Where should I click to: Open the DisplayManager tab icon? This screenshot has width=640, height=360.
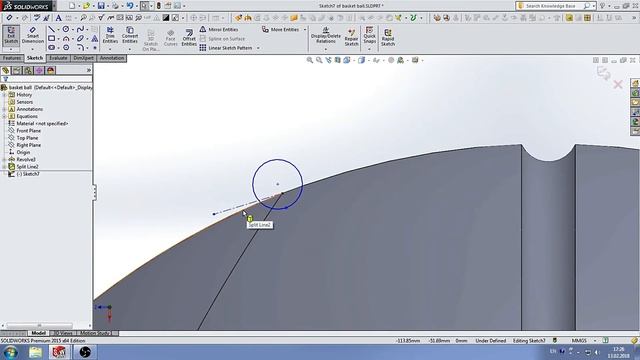(51, 70)
